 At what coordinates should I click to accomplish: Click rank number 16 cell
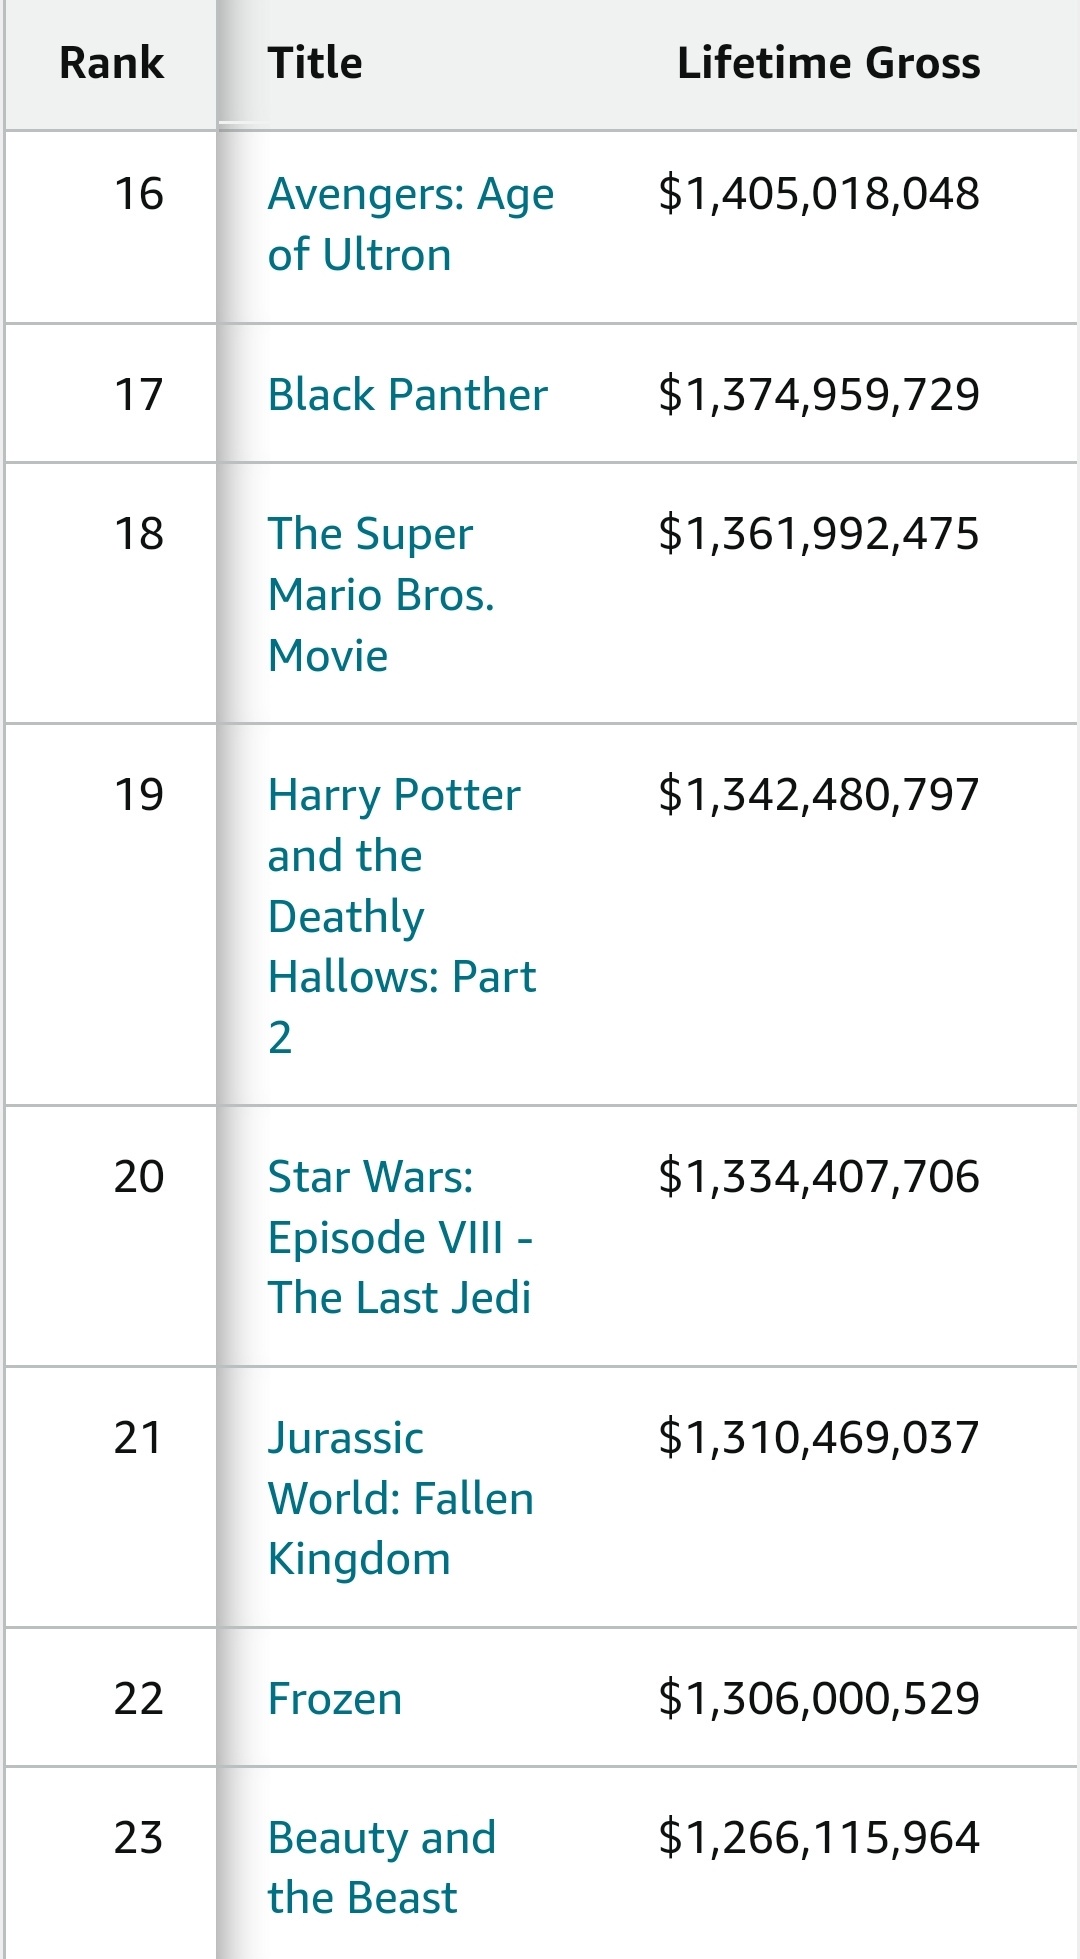(138, 194)
